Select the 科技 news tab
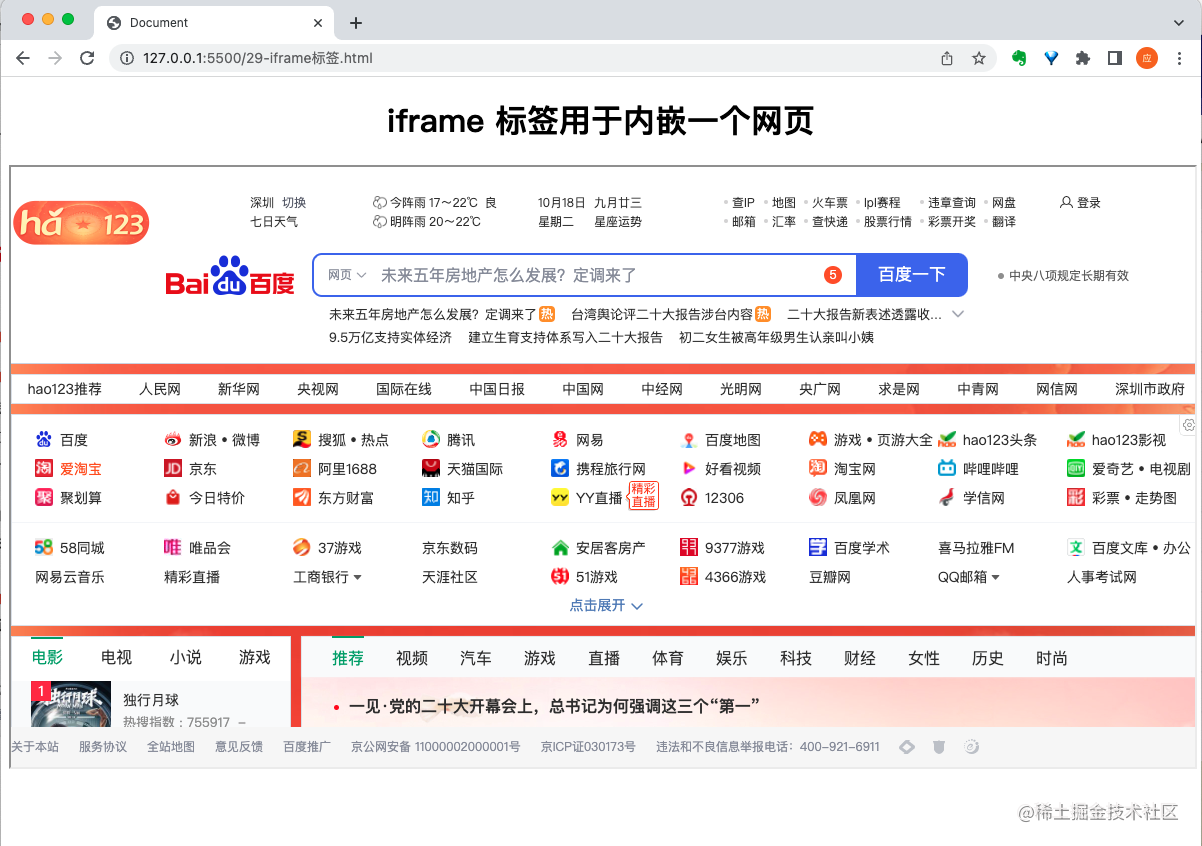The width and height of the screenshot is (1202, 846). [x=796, y=658]
